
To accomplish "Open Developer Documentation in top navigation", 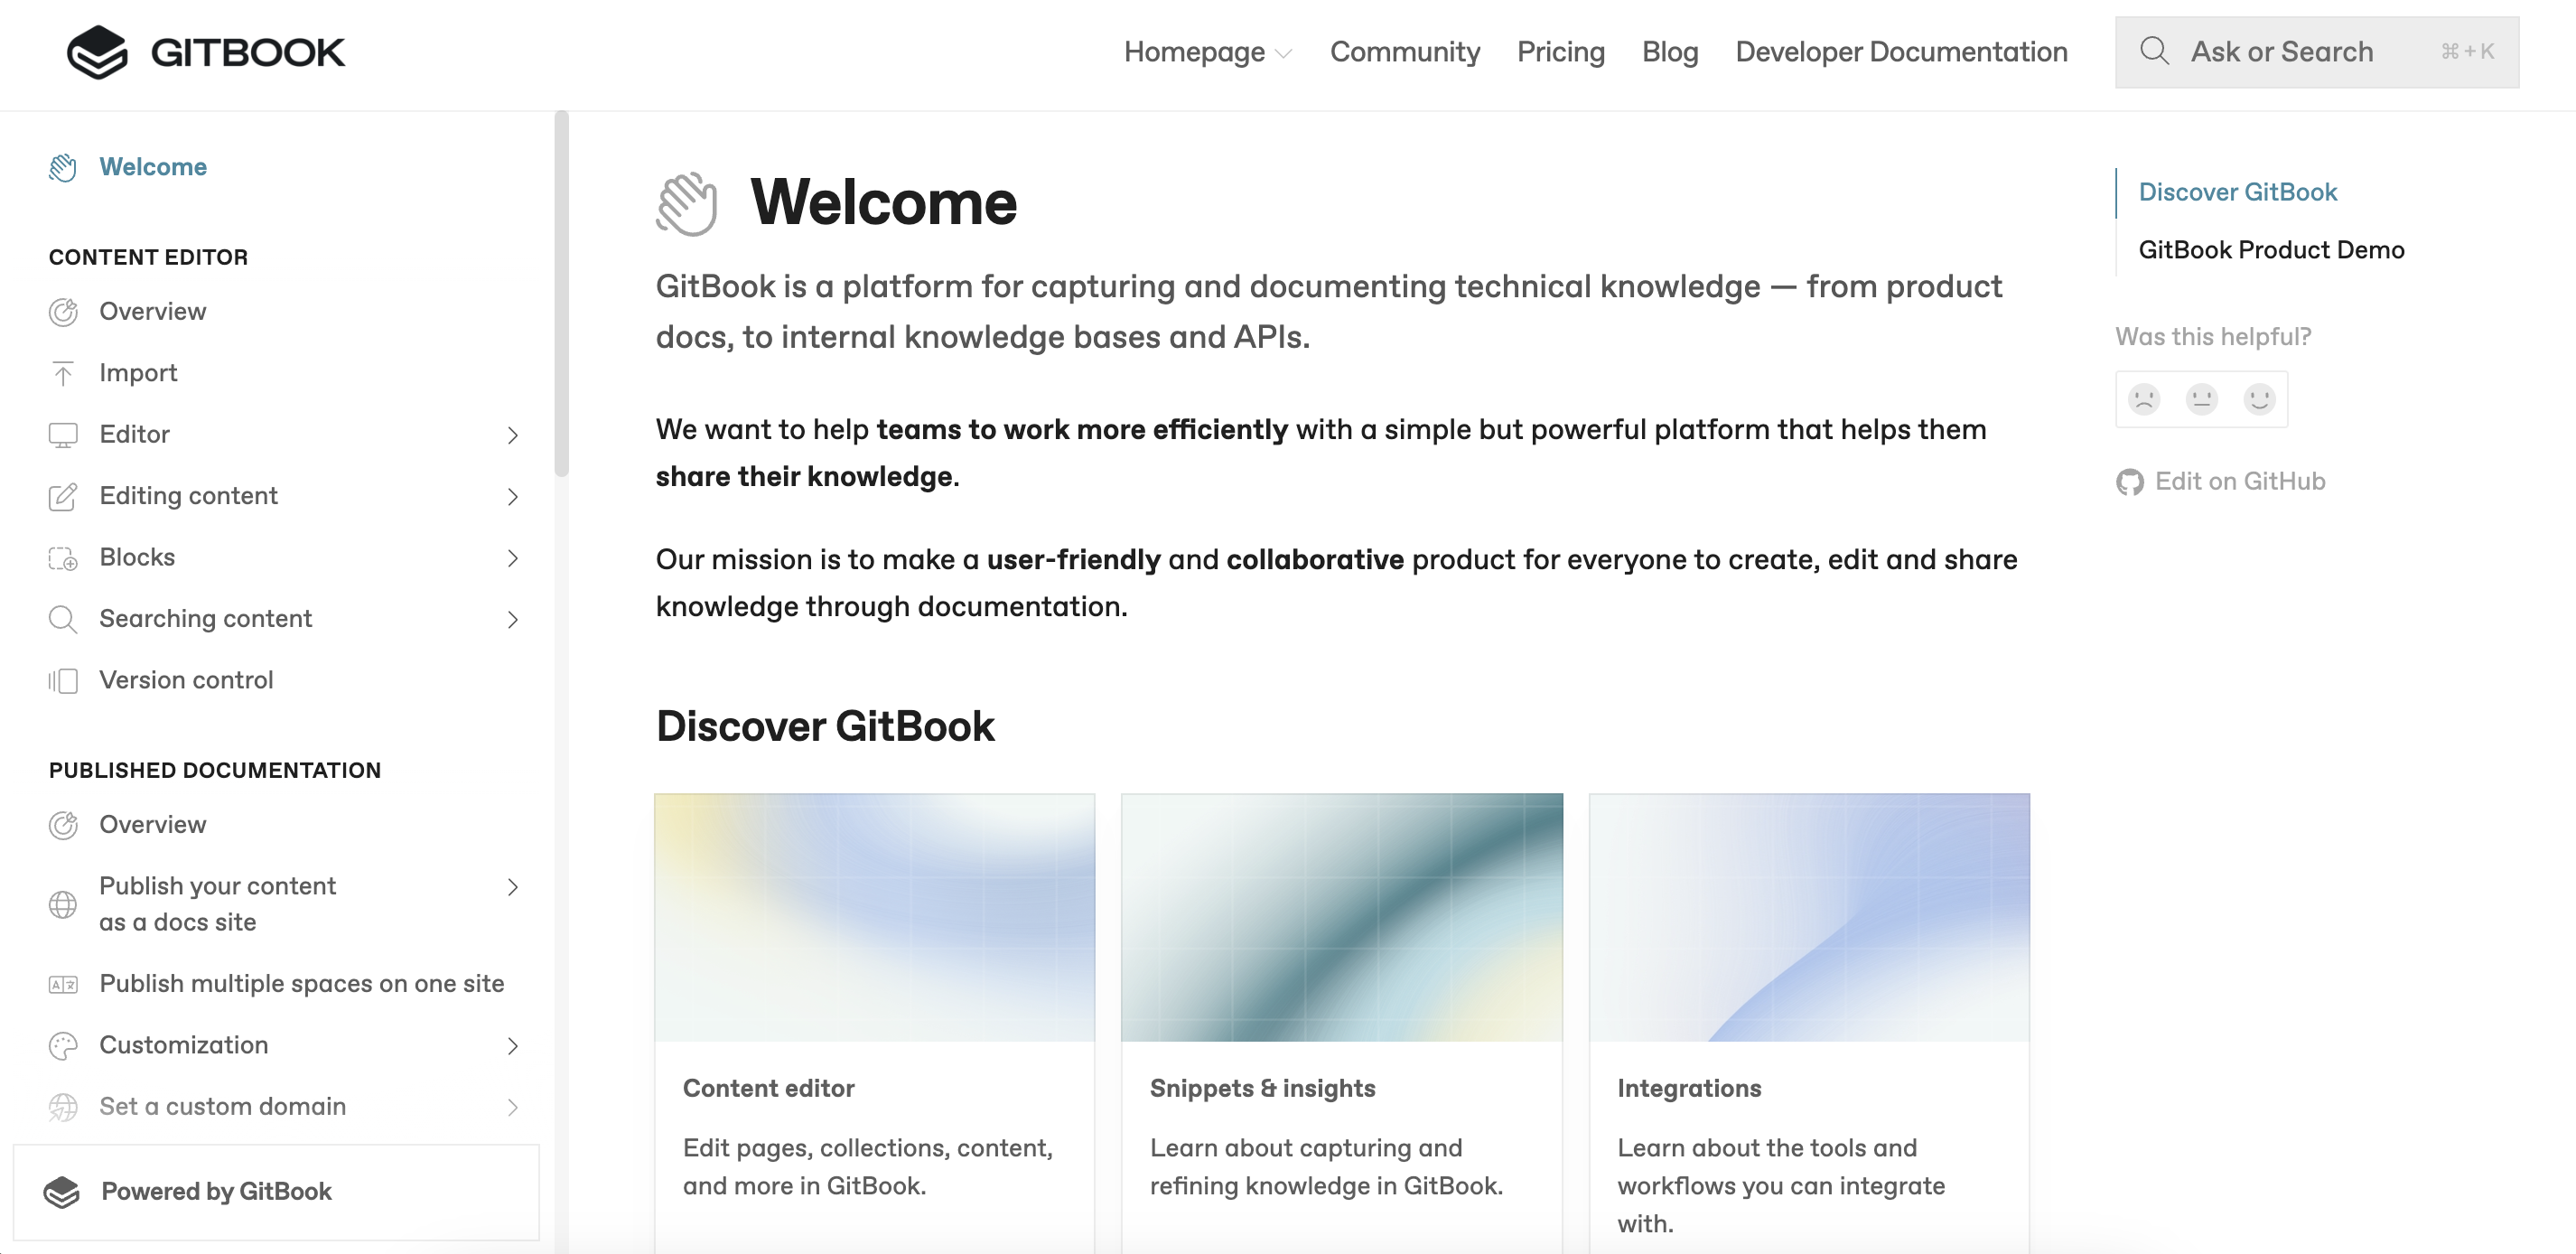I will point(1901,51).
